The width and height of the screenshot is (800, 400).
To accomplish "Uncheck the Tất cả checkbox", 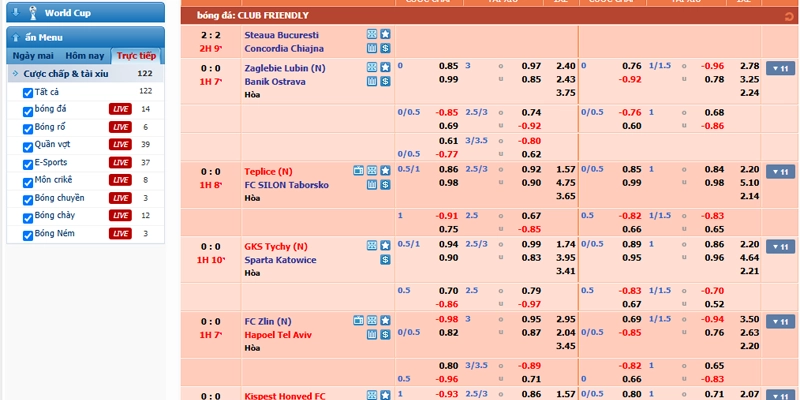I will (x=28, y=93).
